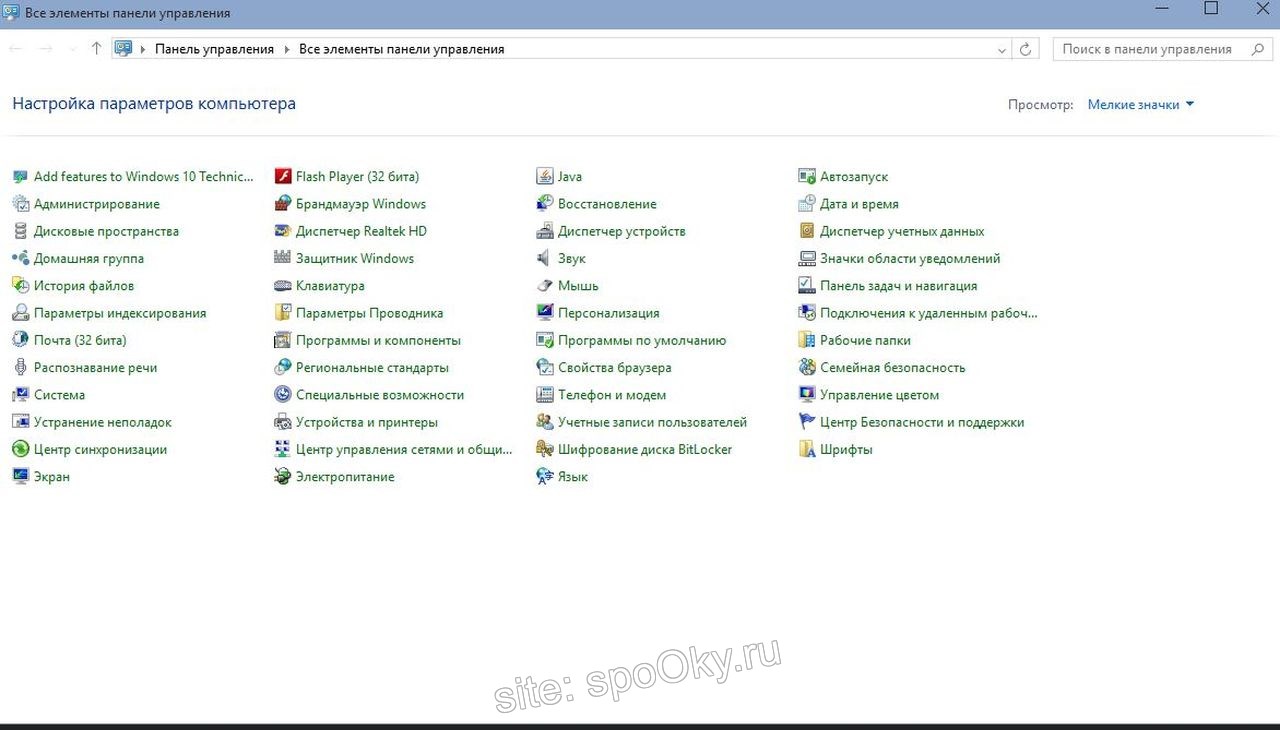
Task: Open the Диспетчер Realtek HD icon
Action: point(283,231)
